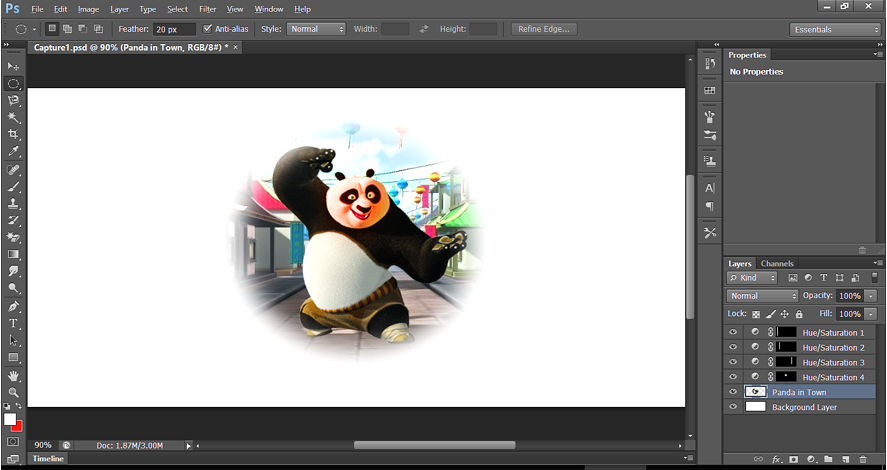887x470 pixels.
Task: Toggle Lock transparent pixels
Action: click(756, 314)
